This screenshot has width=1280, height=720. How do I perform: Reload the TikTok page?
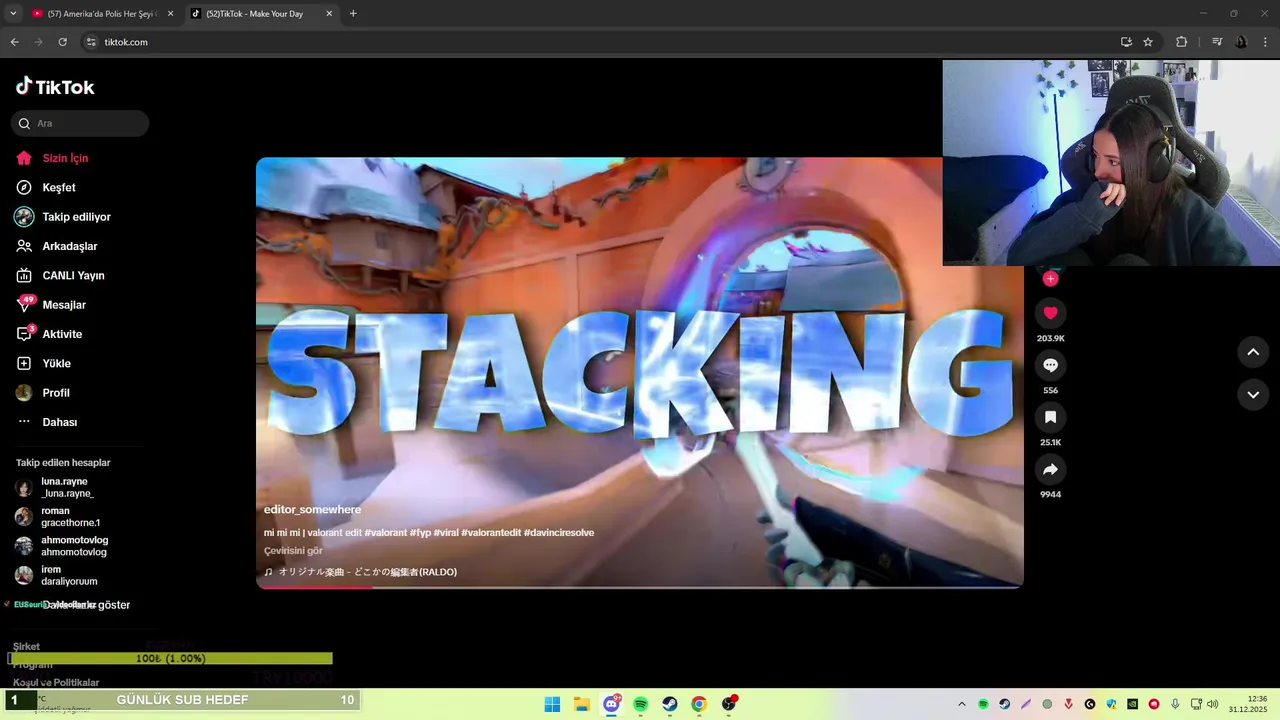click(x=62, y=42)
